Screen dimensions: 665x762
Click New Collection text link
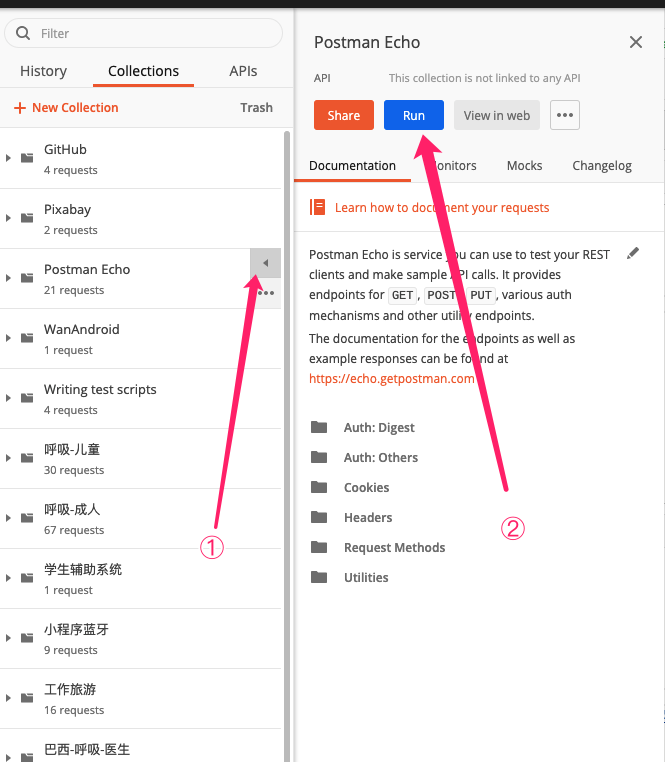pyautogui.click(x=75, y=107)
